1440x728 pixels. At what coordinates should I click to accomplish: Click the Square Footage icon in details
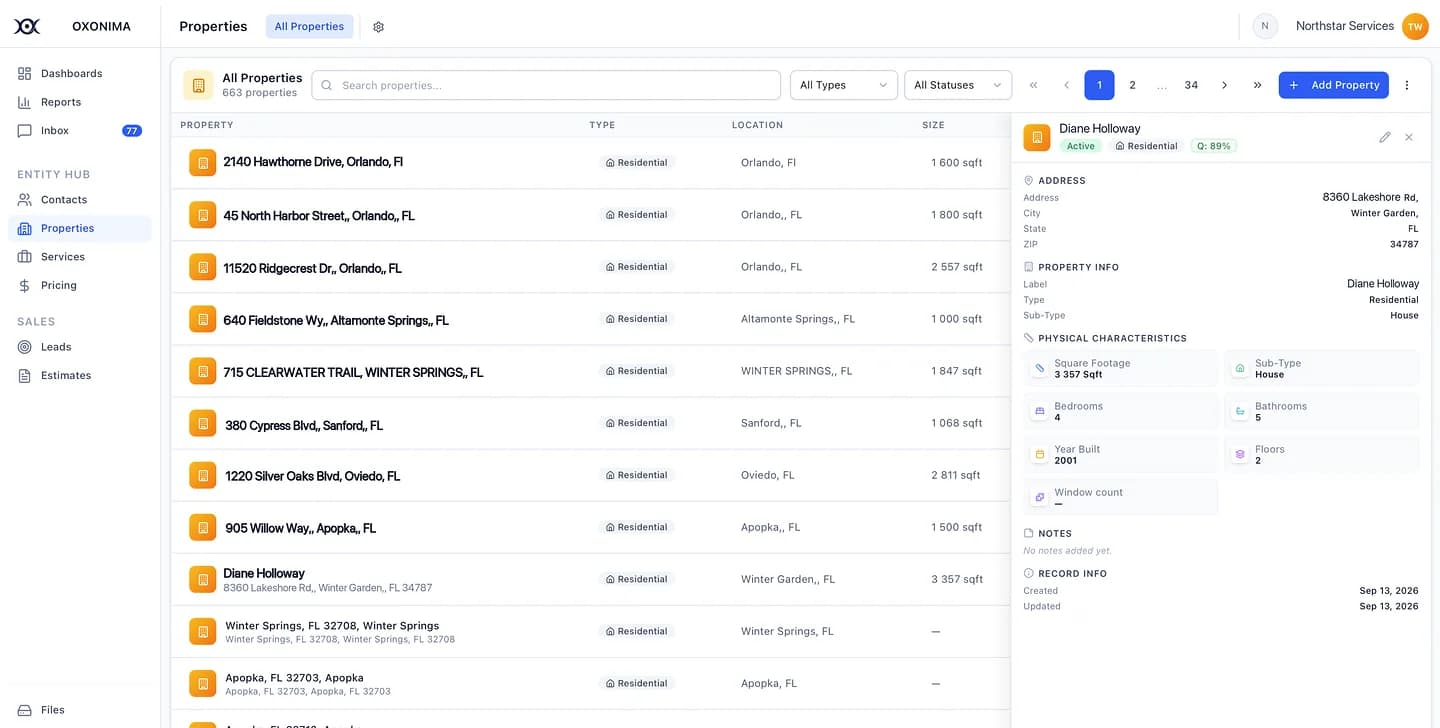[1040, 368]
